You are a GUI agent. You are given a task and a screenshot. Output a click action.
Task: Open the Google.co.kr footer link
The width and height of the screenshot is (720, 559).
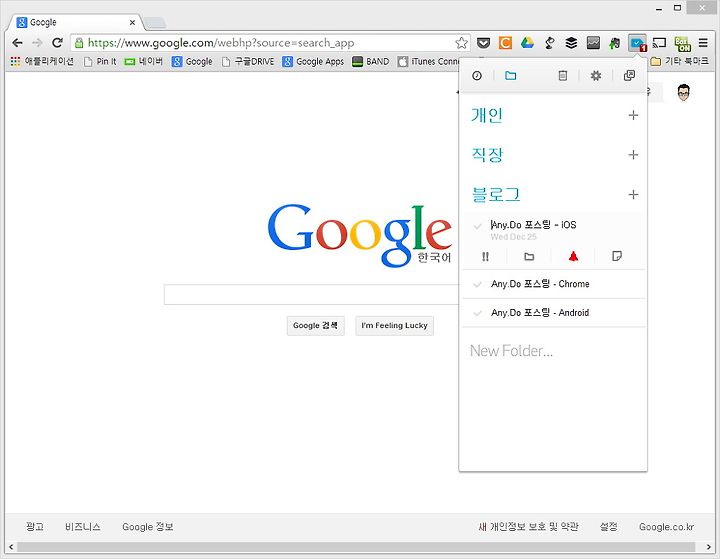pos(666,527)
